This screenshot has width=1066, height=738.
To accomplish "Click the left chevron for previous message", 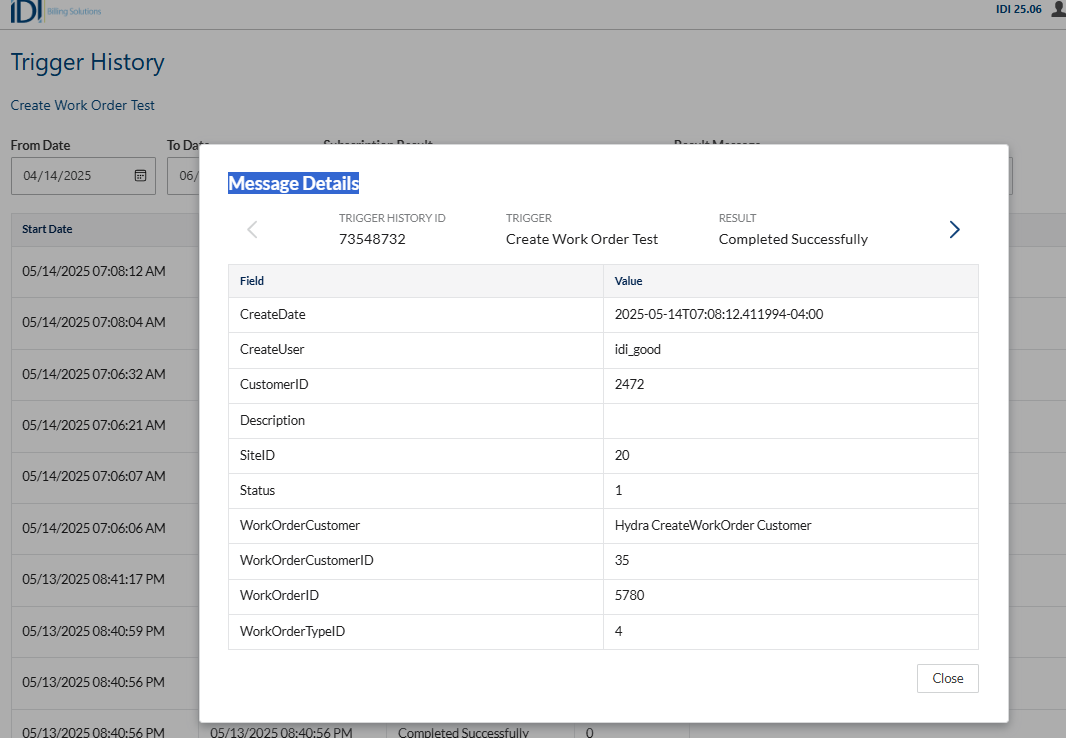I will point(252,229).
